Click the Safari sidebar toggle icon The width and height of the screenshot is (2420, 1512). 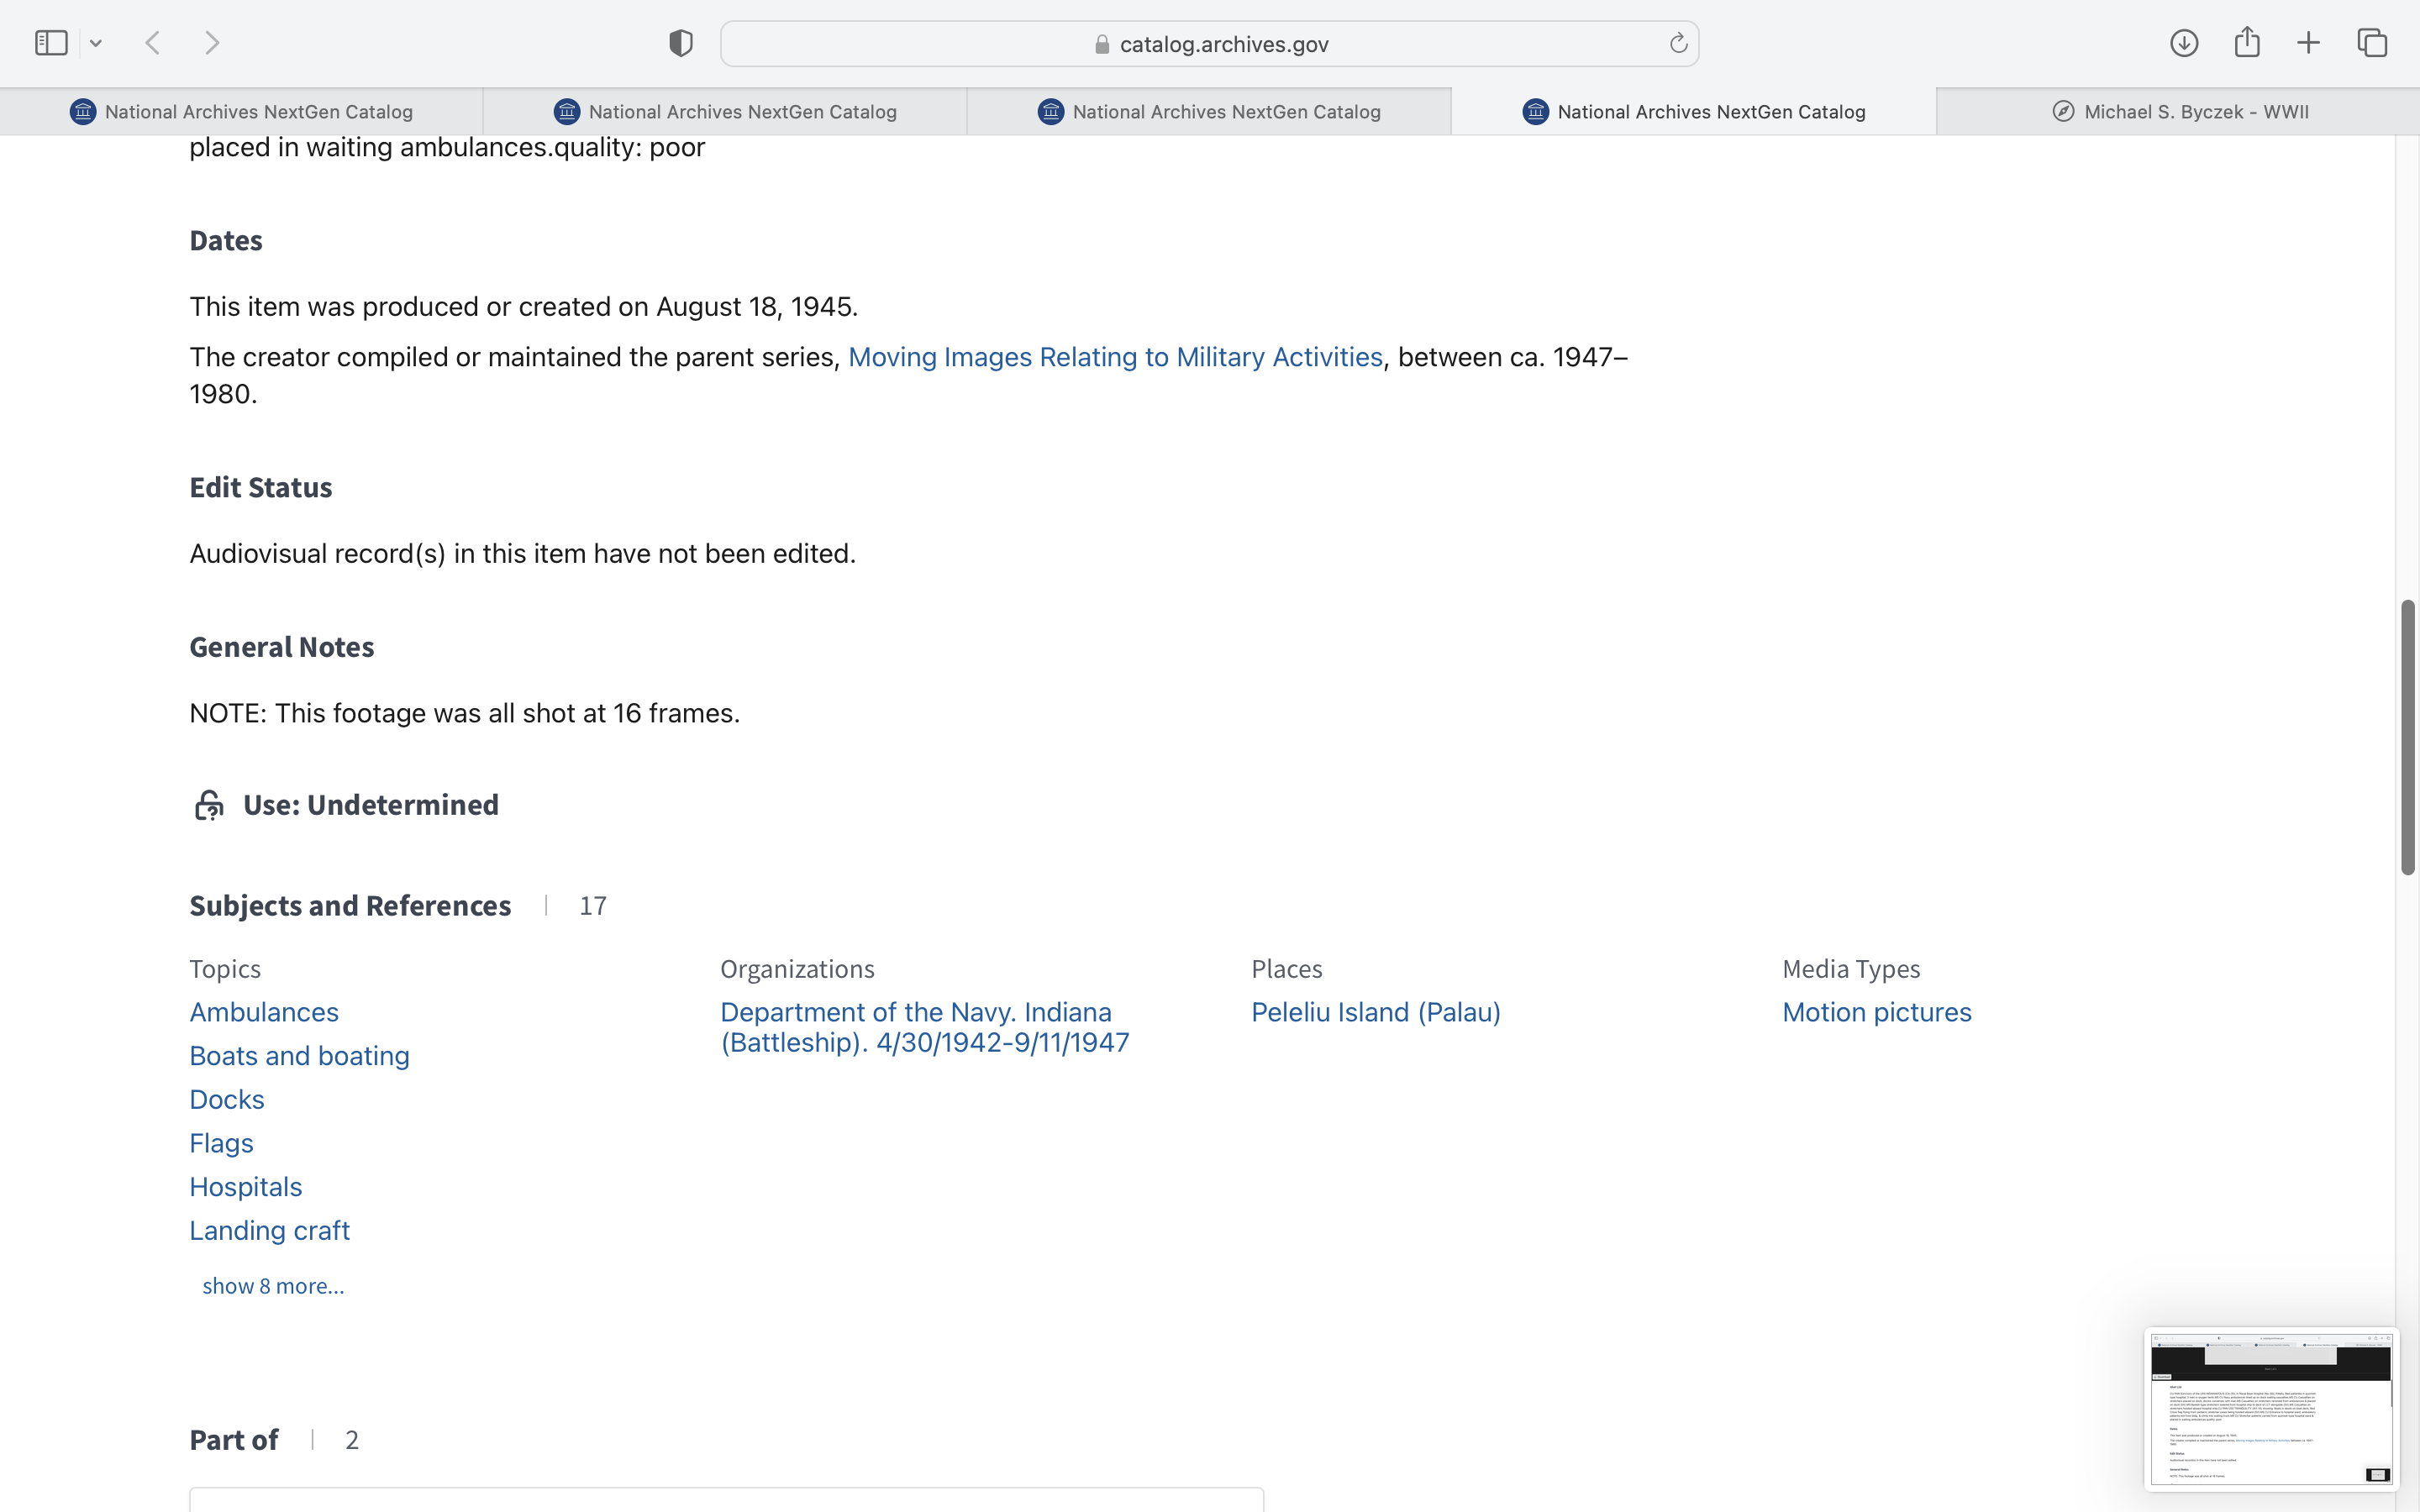pos(51,43)
